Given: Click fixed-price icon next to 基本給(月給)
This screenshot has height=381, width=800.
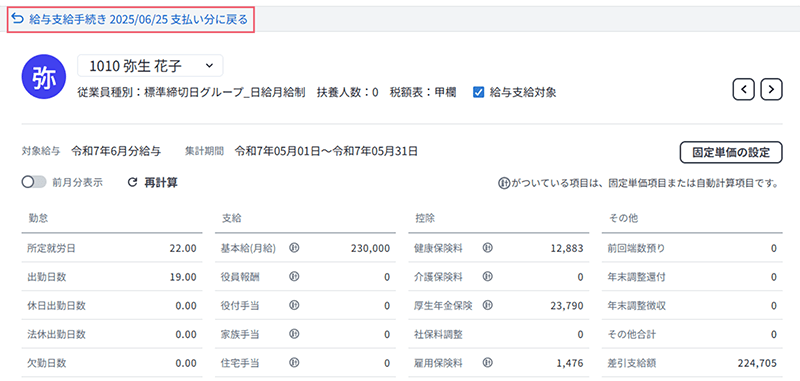Looking at the screenshot, I should point(294,248).
